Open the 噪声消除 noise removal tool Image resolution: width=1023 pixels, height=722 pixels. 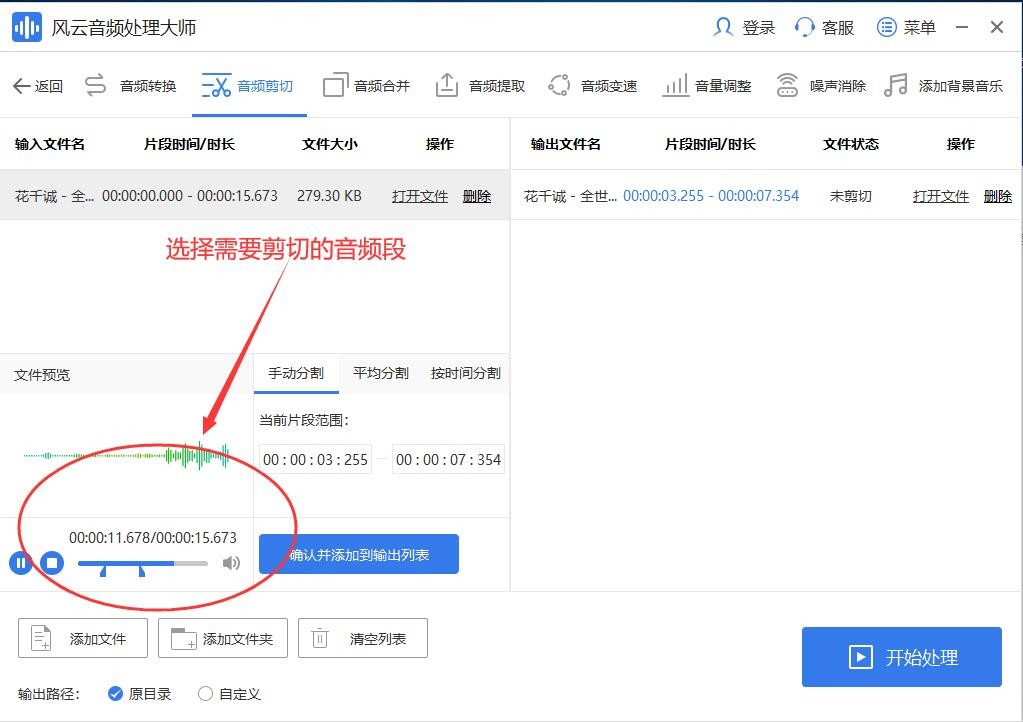[818, 86]
